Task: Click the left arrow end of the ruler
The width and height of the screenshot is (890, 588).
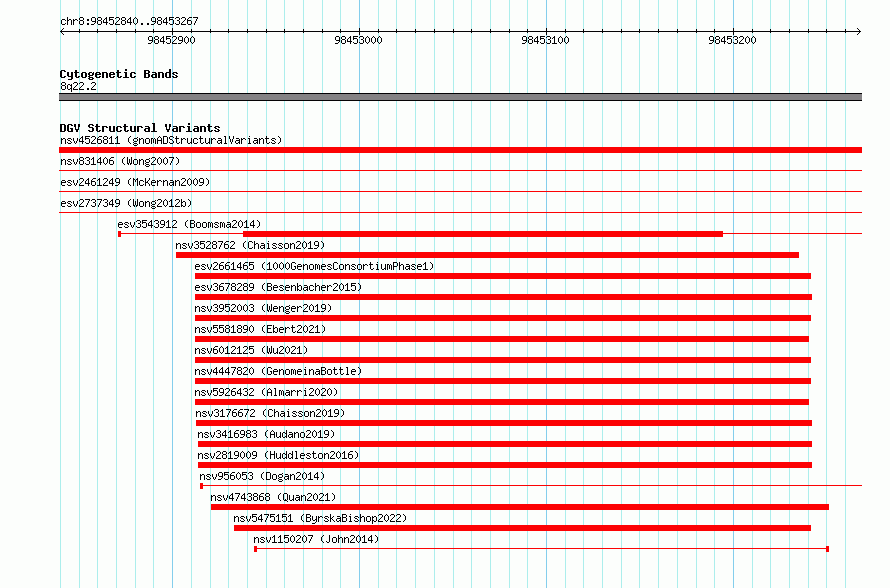Action: (62, 31)
